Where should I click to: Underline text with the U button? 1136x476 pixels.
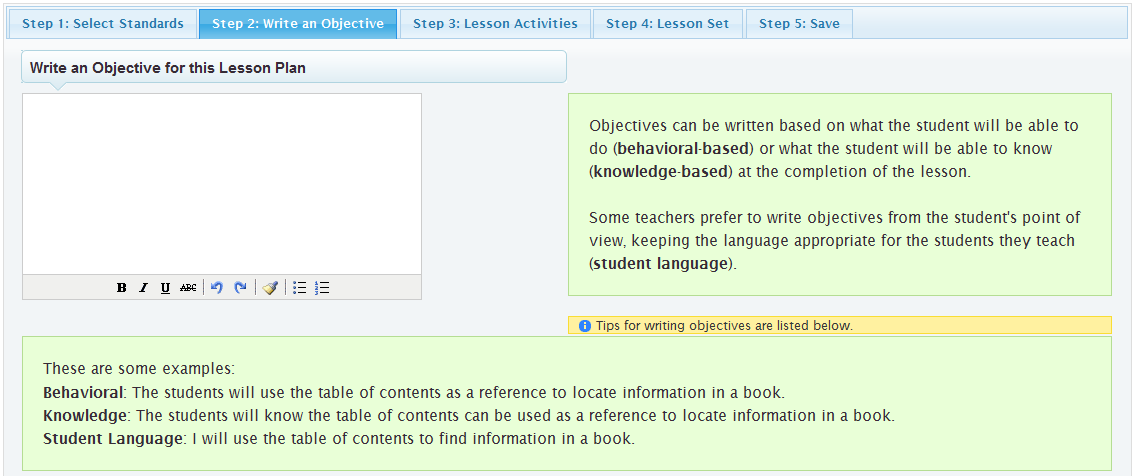(165, 288)
